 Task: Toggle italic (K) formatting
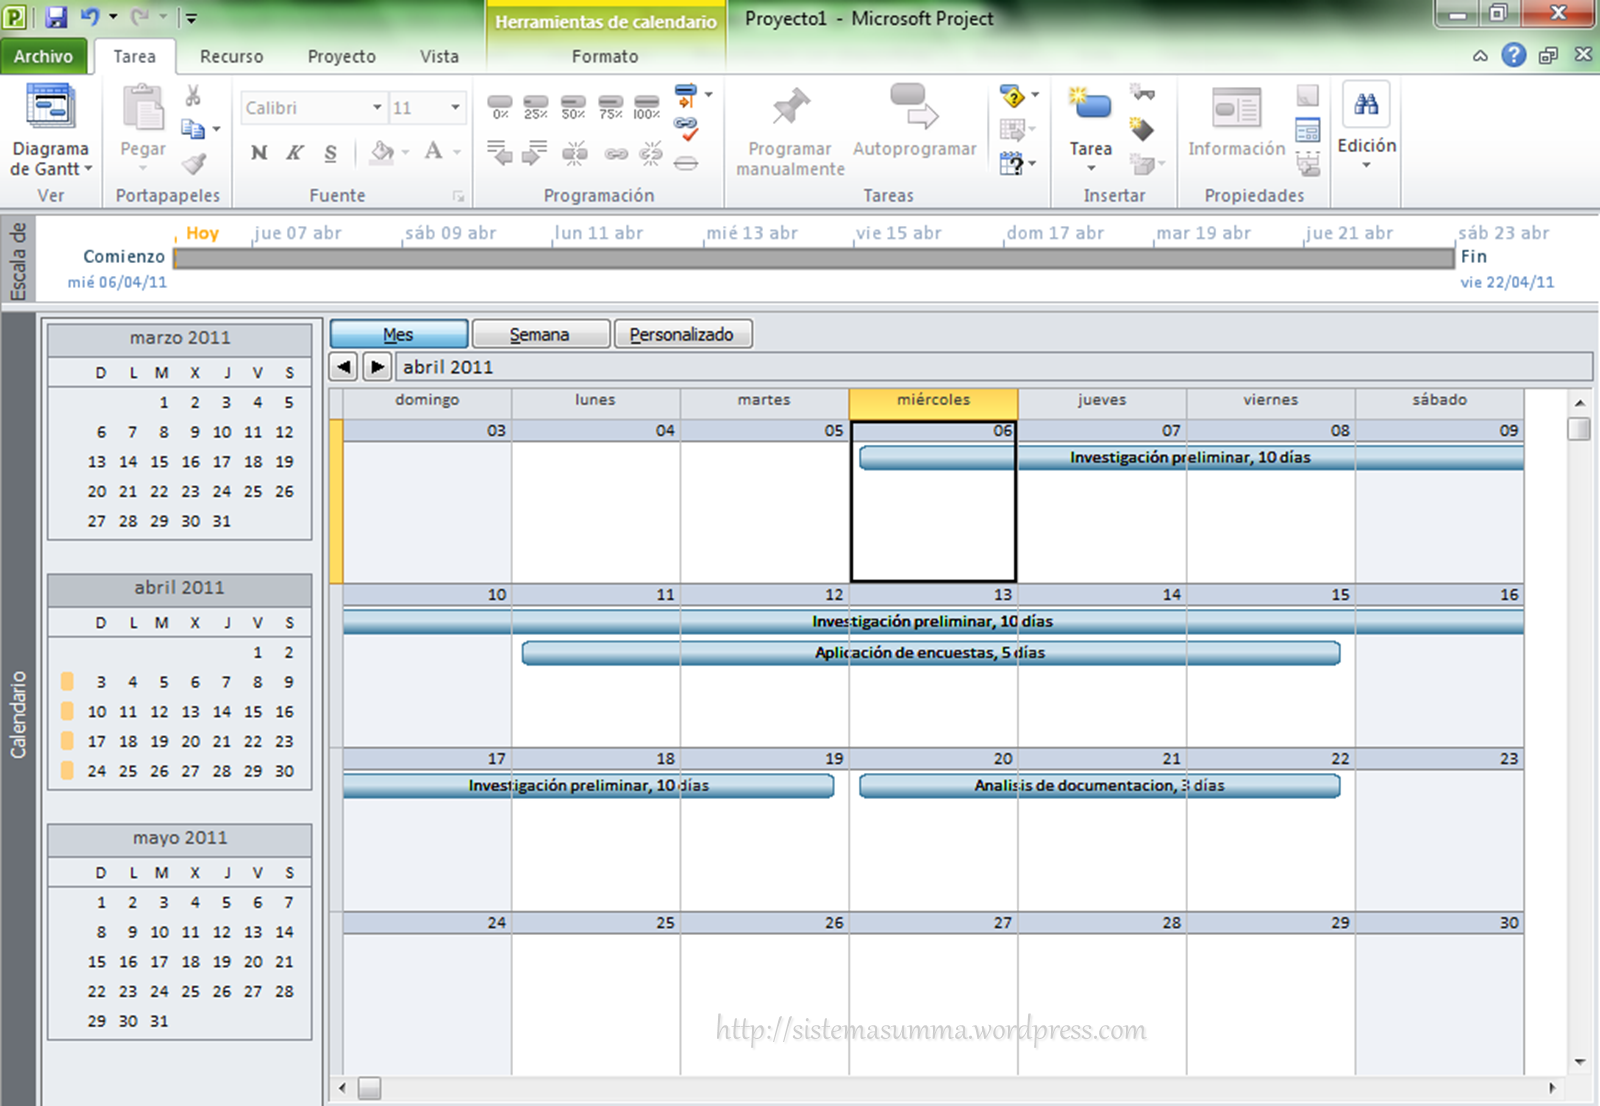tap(295, 153)
